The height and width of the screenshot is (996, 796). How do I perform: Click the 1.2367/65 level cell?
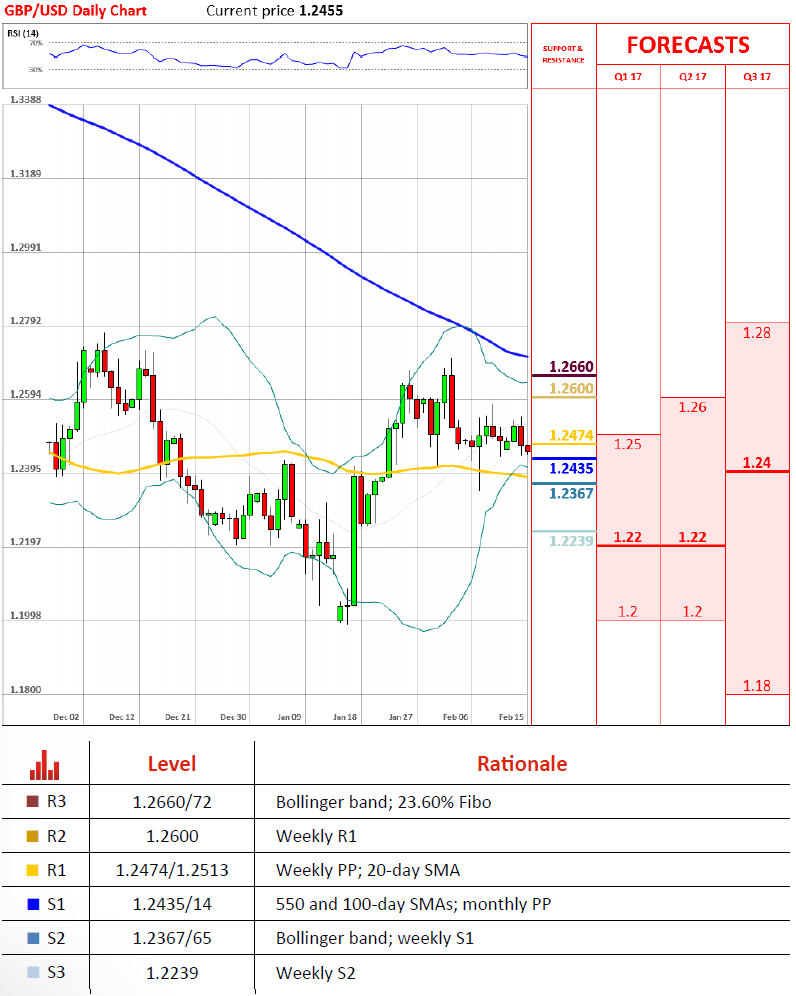coord(172,938)
